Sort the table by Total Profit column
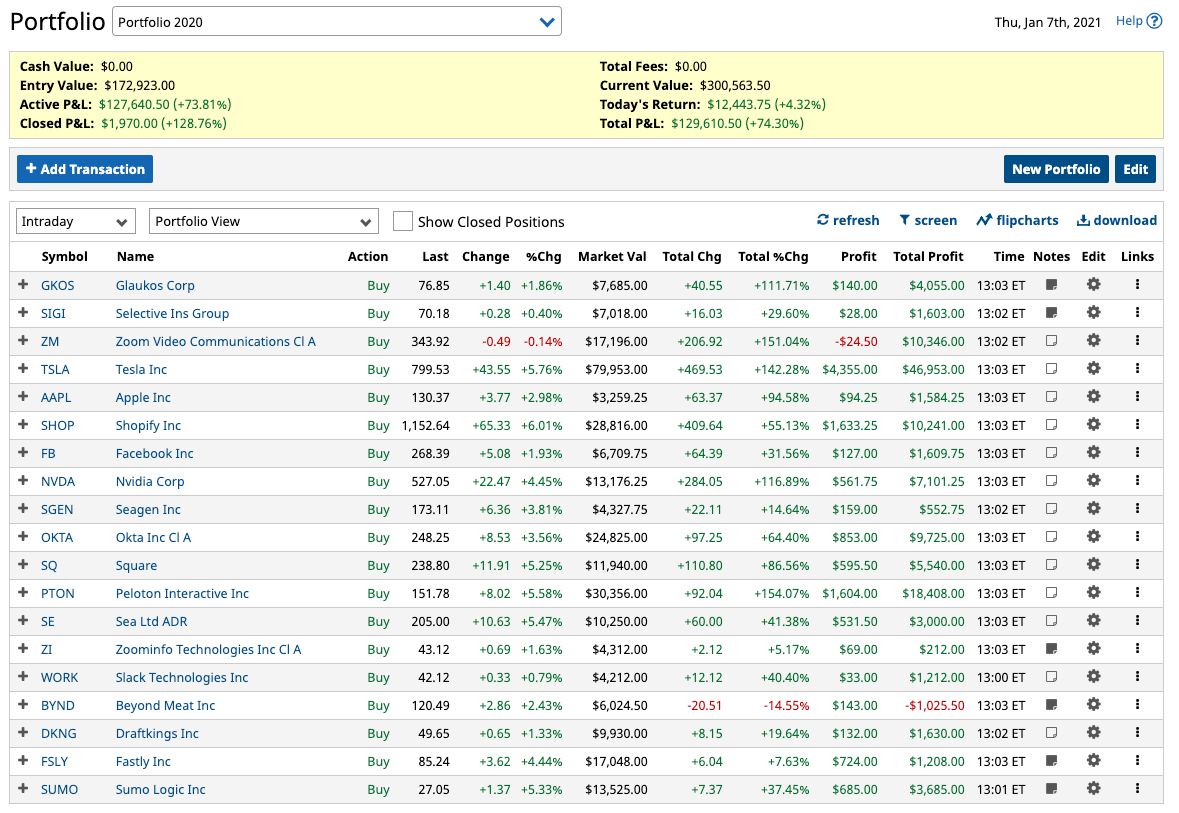Screen dimensions: 1179x813 928,256
